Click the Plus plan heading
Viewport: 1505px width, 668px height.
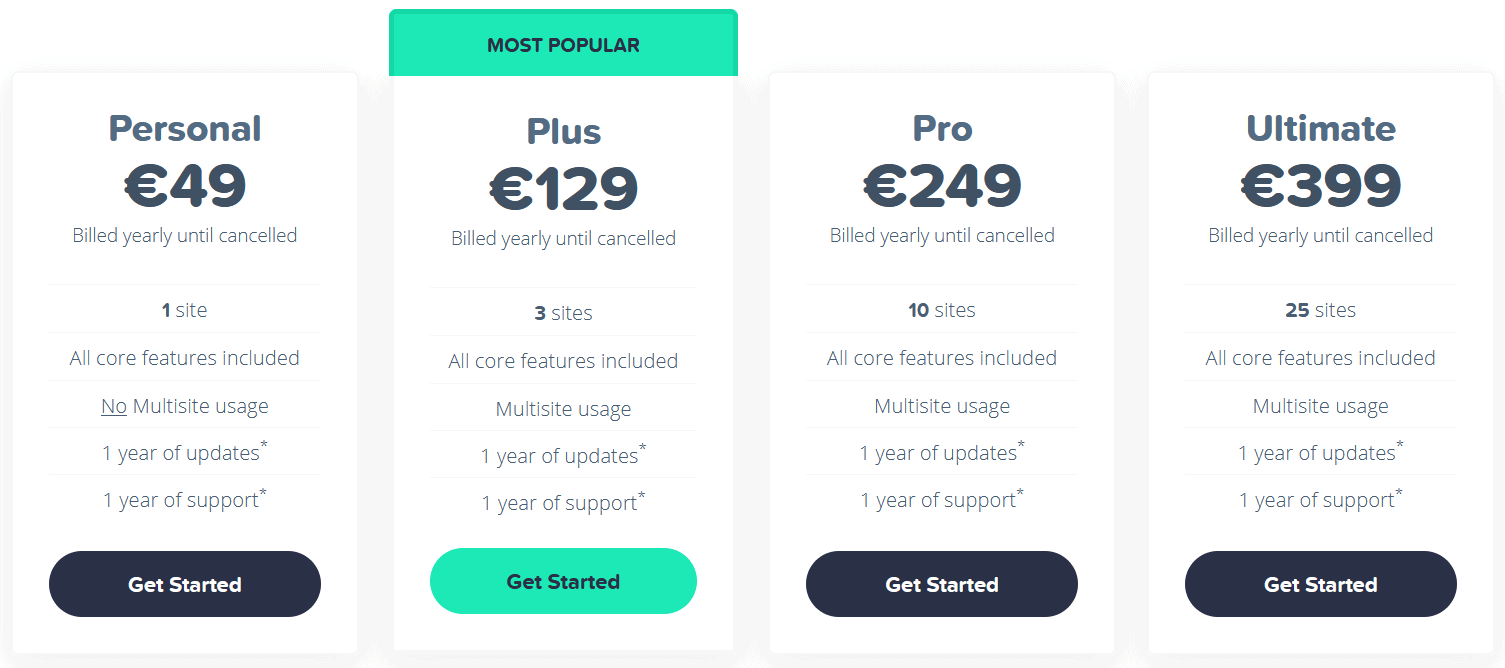(563, 132)
